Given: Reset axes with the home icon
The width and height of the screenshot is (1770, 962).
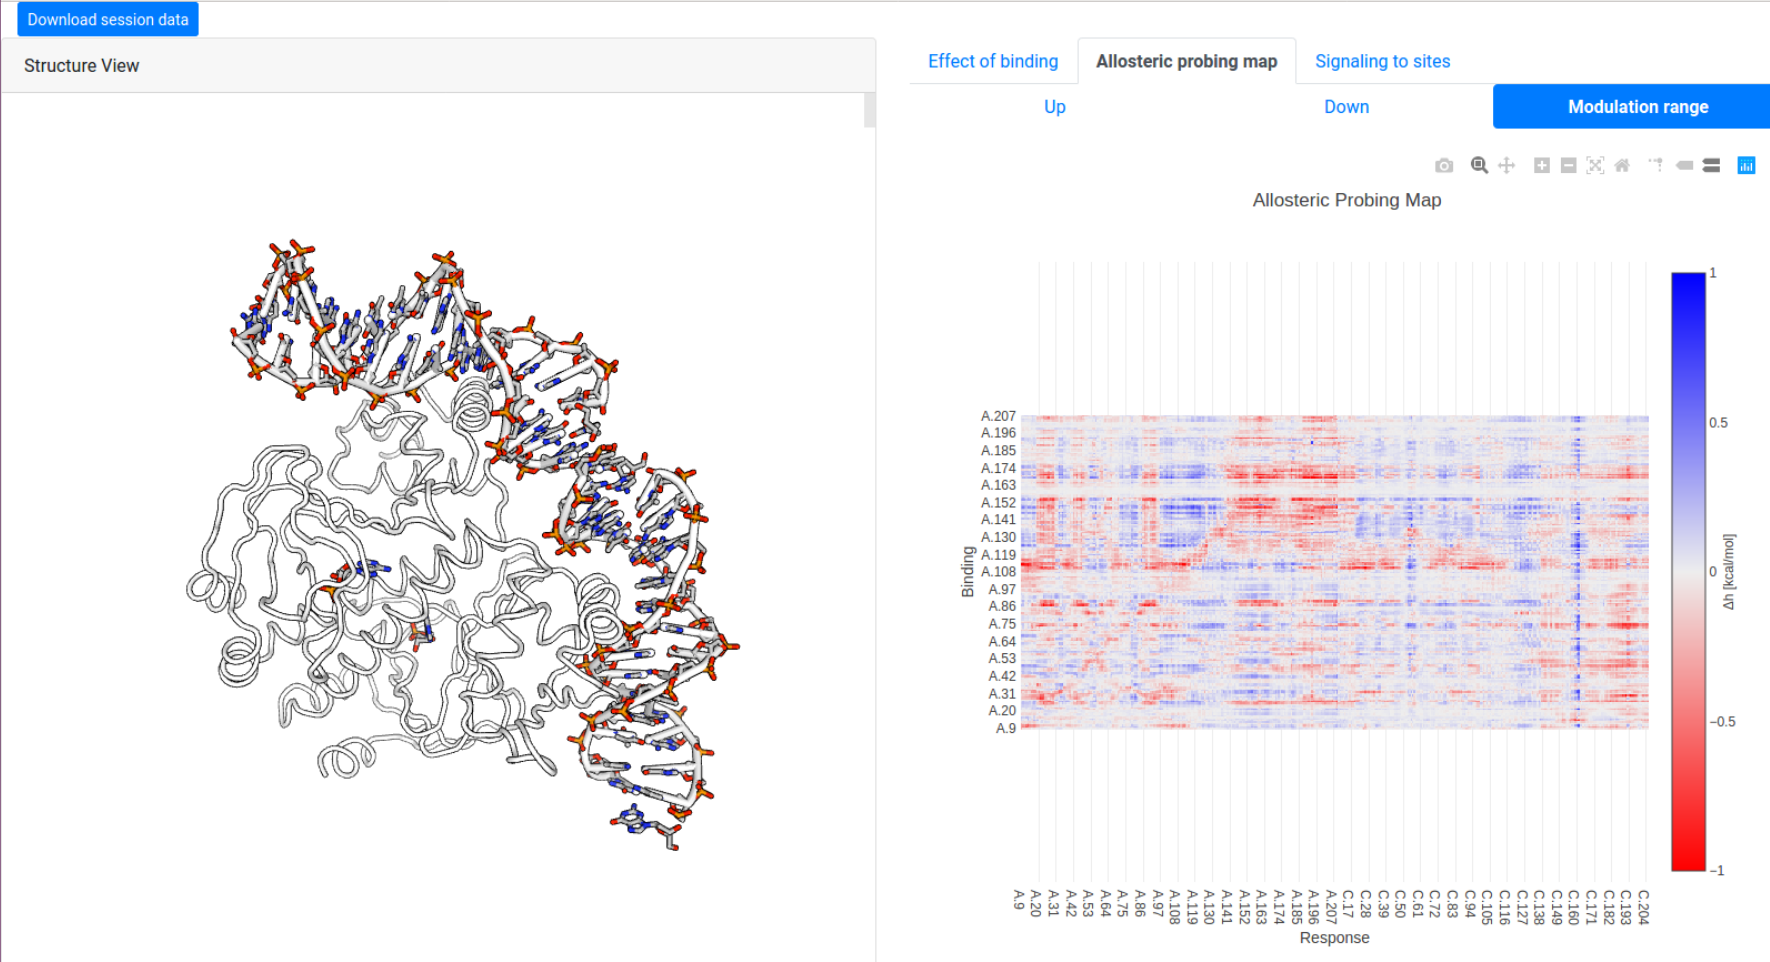Looking at the screenshot, I should [x=1622, y=166].
